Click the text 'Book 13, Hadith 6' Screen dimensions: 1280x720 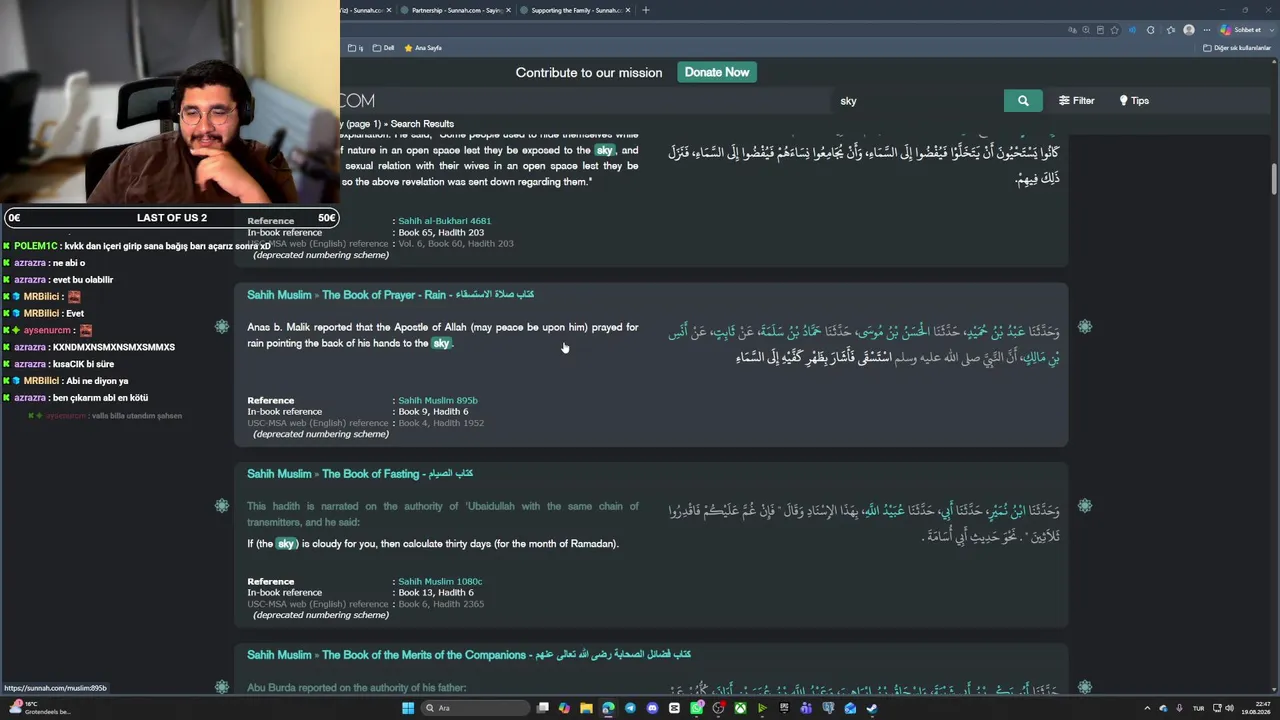tap(436, 593)
